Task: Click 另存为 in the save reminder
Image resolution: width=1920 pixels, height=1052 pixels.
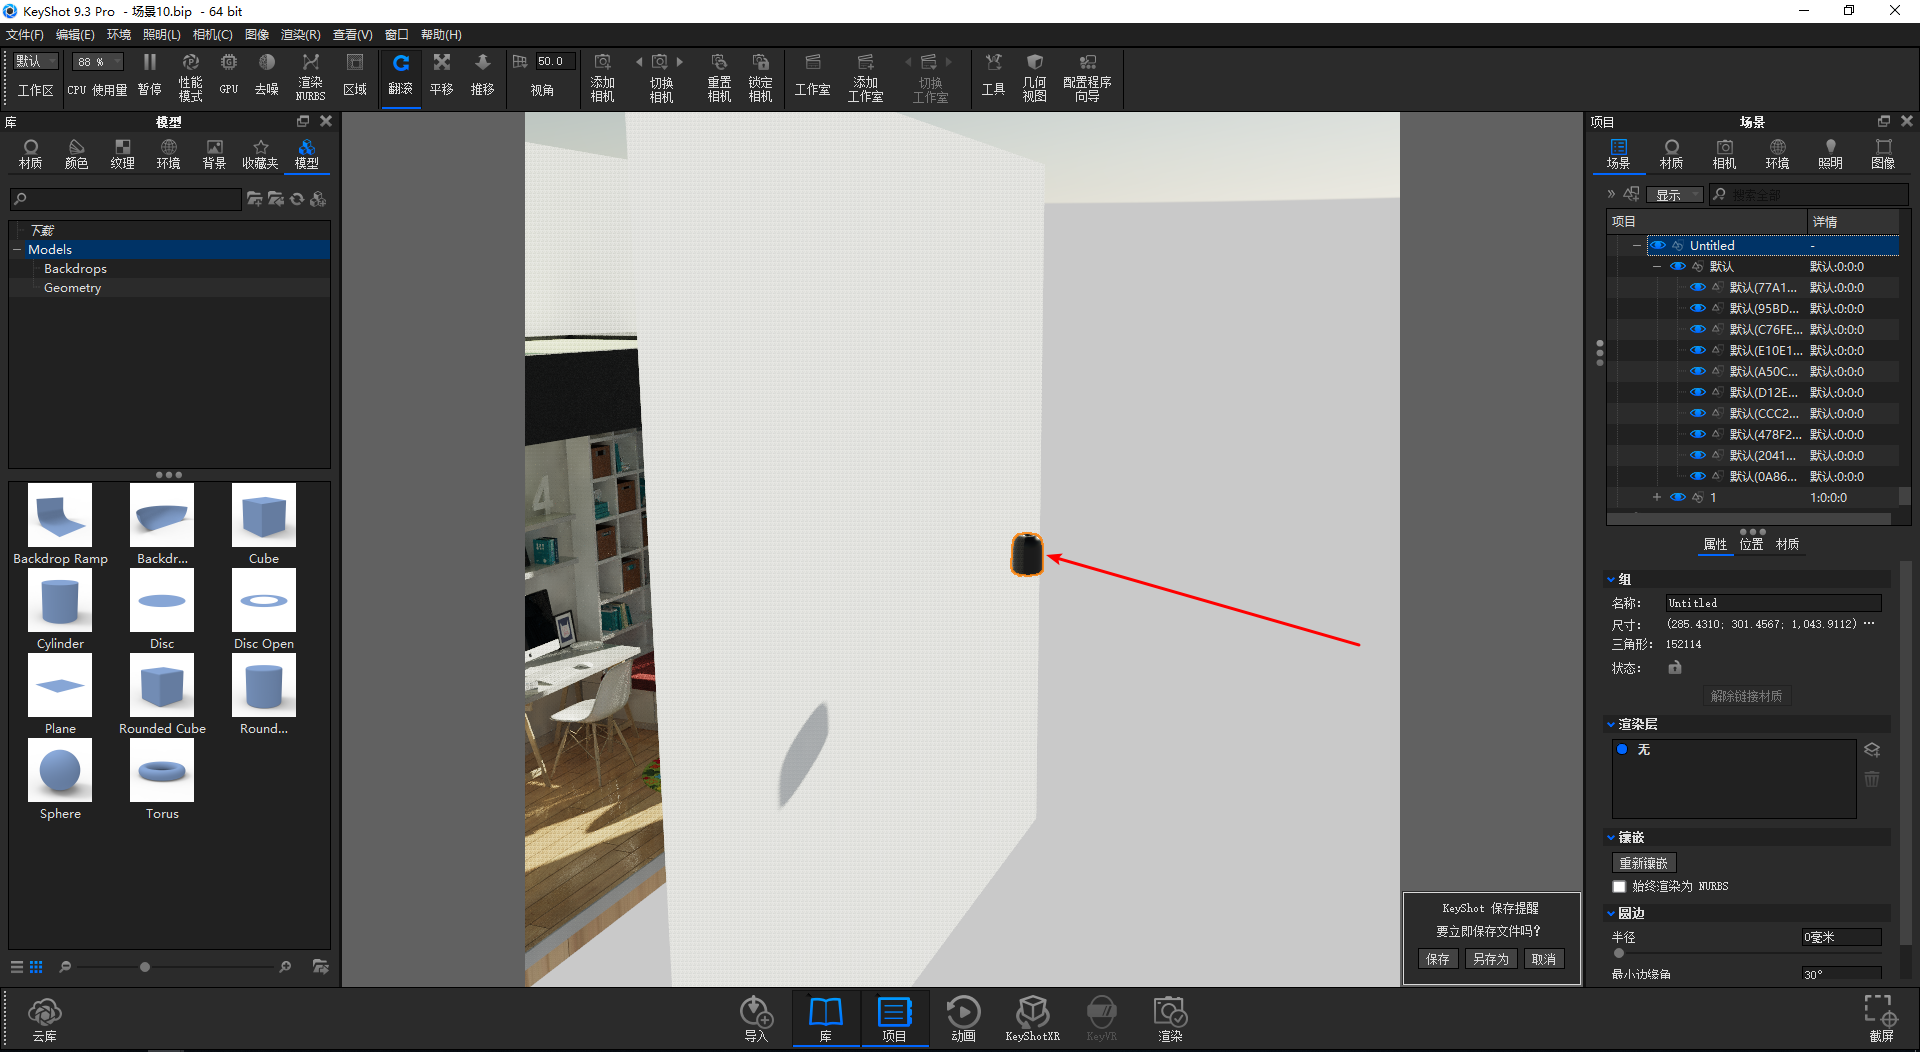Action: [1491, 959]
